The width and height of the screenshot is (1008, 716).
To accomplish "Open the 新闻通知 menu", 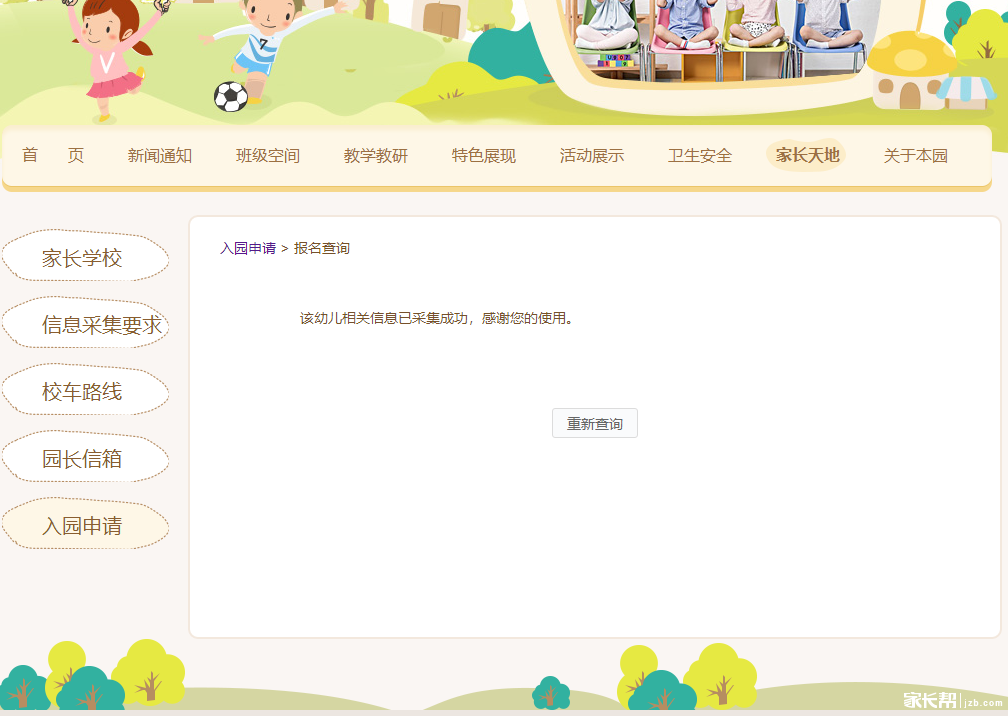I will click(x=159, y=156).
